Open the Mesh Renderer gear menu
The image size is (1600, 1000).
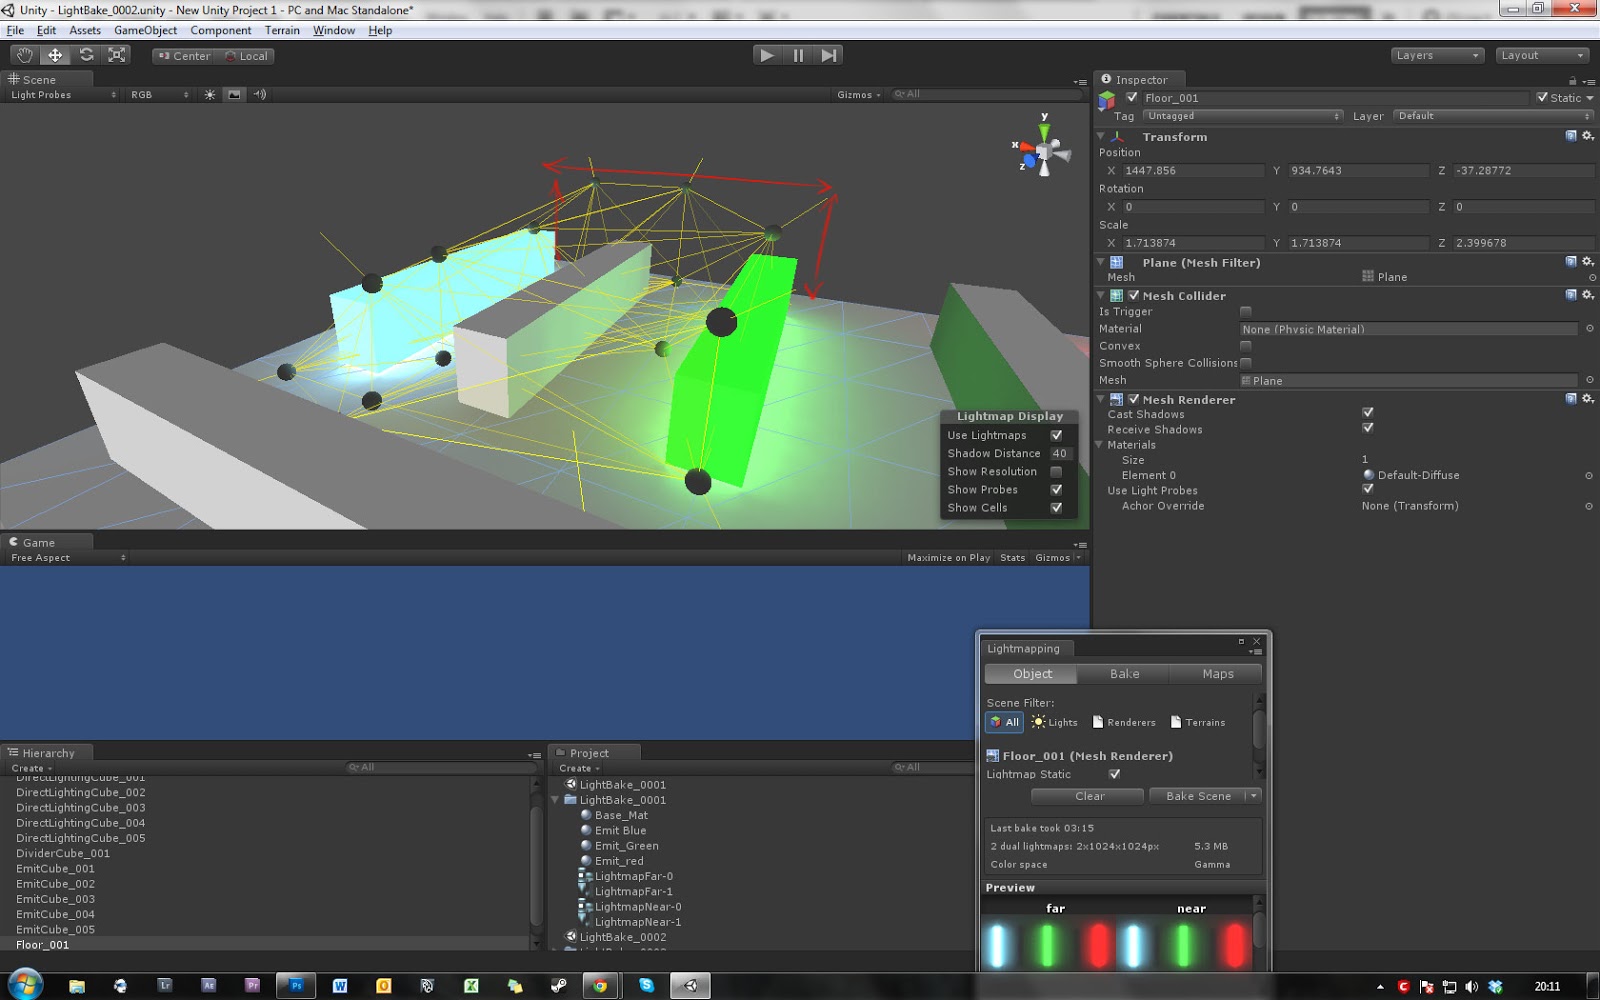coord(1588,399)
